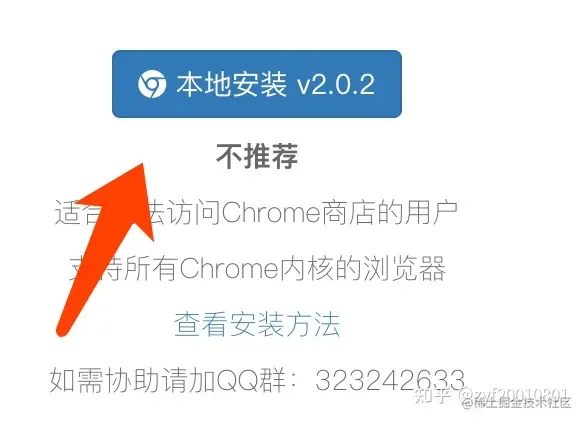Click the word Chrome in 内核 line

(229, 268)
